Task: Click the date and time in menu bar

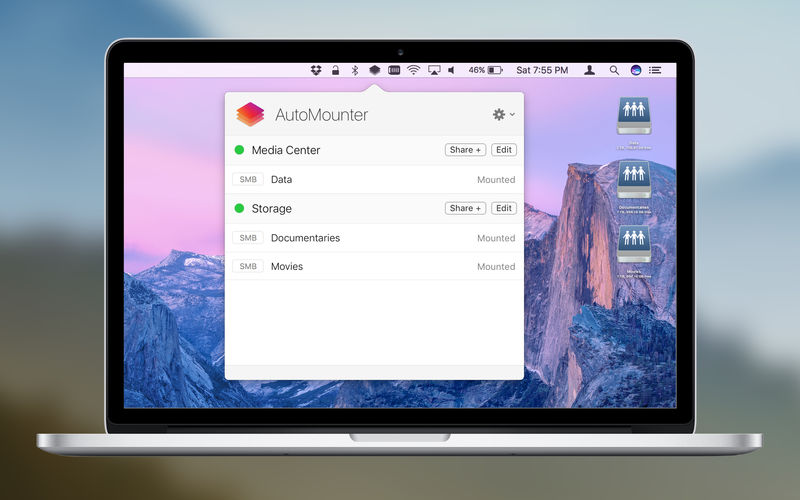Action: [543, 71]
